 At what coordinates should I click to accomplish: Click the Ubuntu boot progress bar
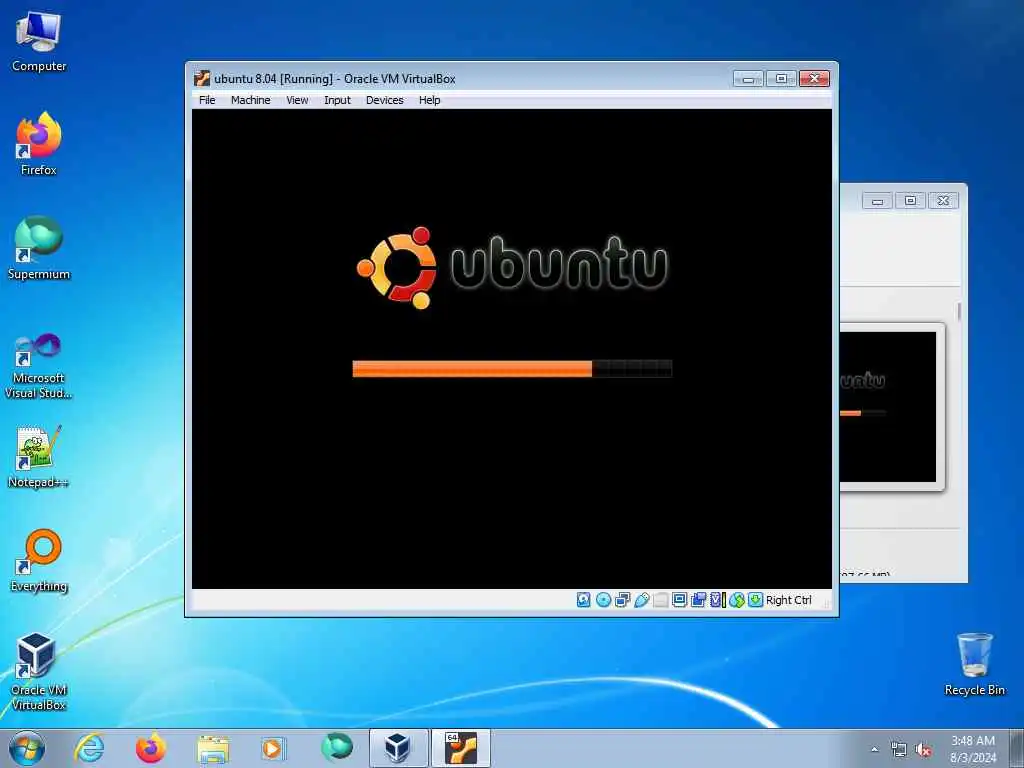click(x=512, y=369)
